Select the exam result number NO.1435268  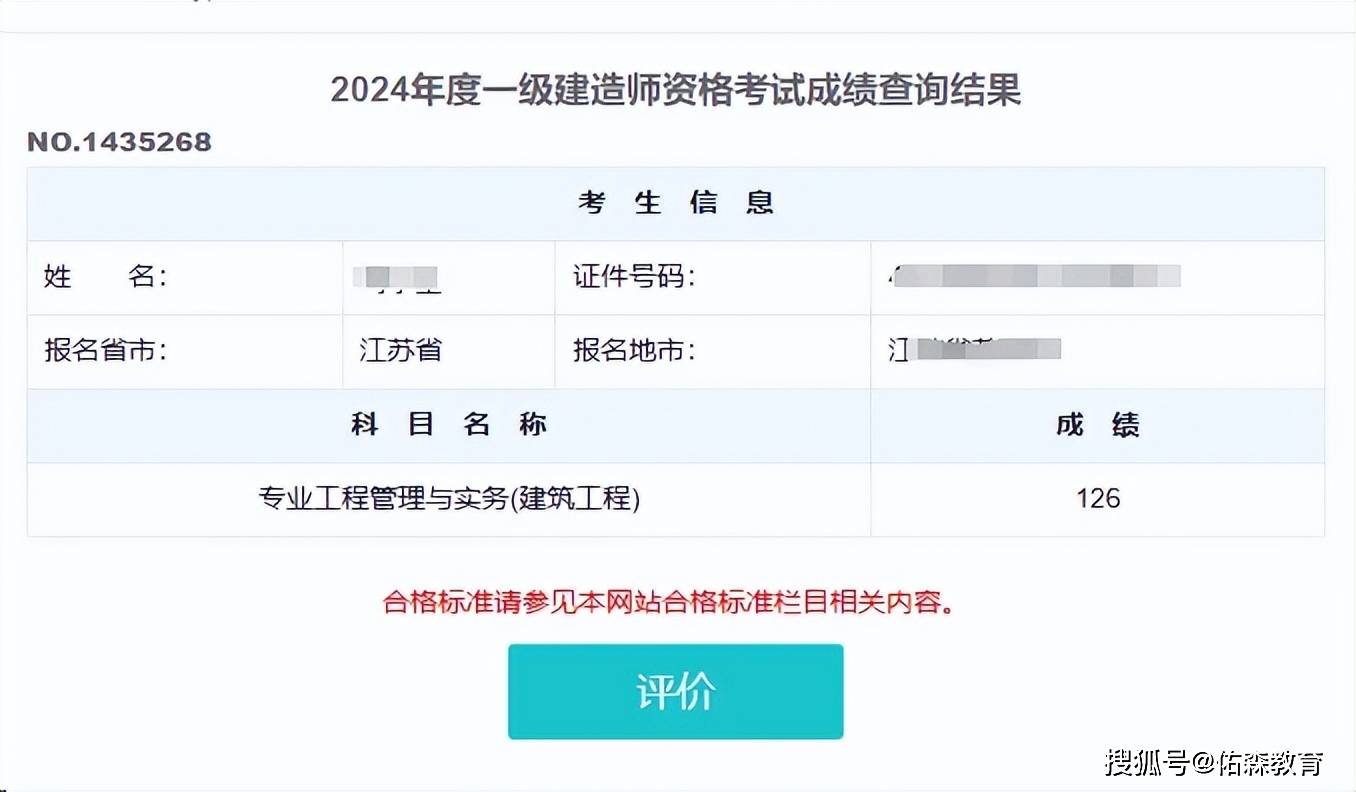[x=117, y=142]
